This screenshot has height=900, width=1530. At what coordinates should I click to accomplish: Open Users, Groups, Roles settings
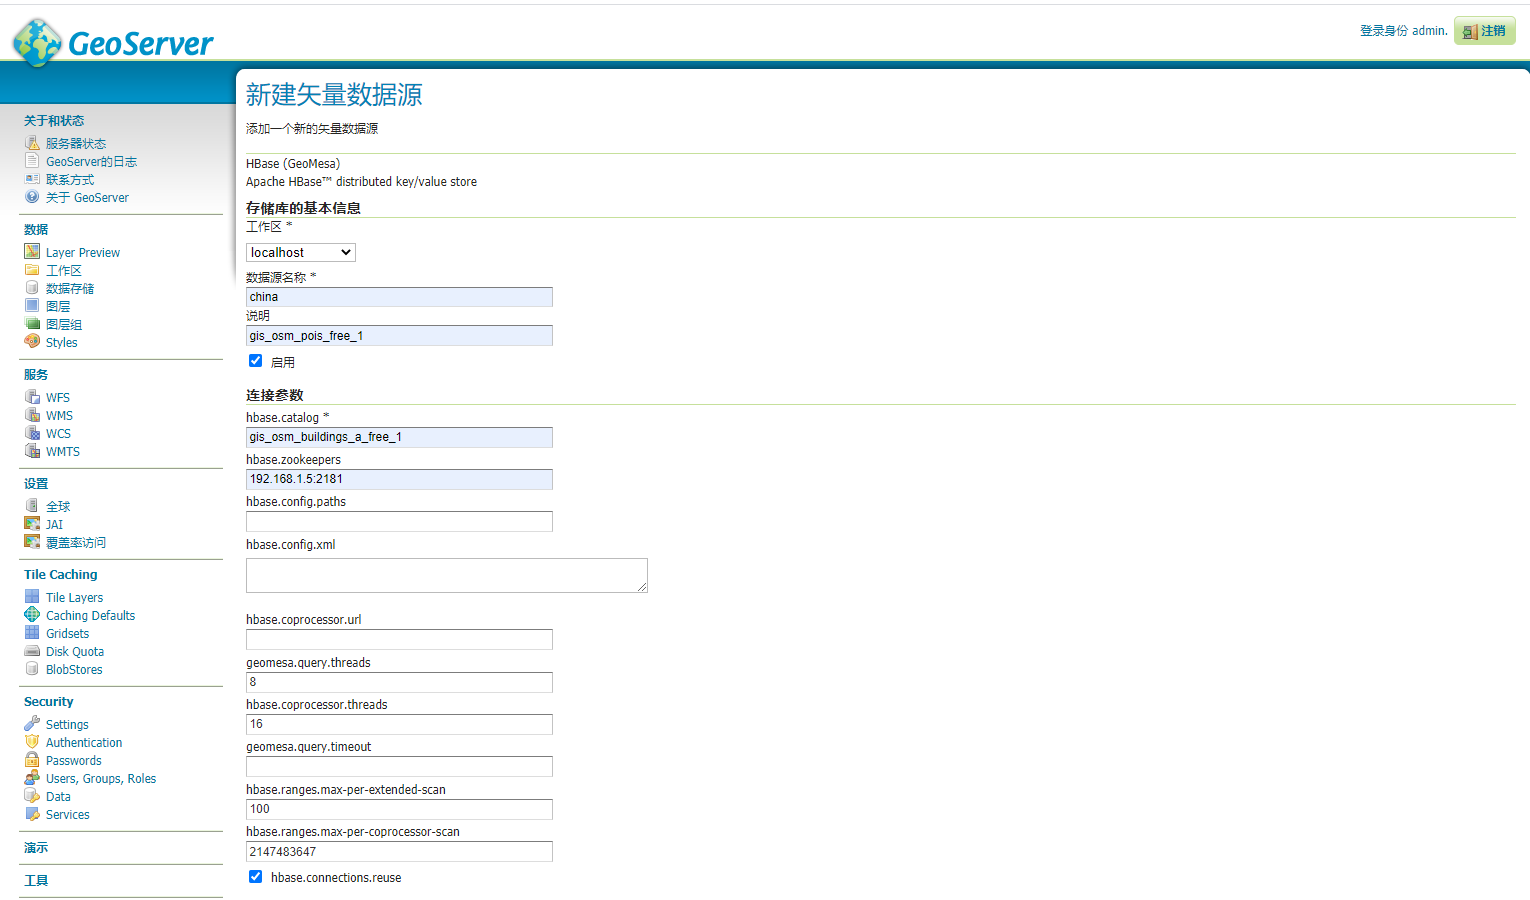[100, 777]
